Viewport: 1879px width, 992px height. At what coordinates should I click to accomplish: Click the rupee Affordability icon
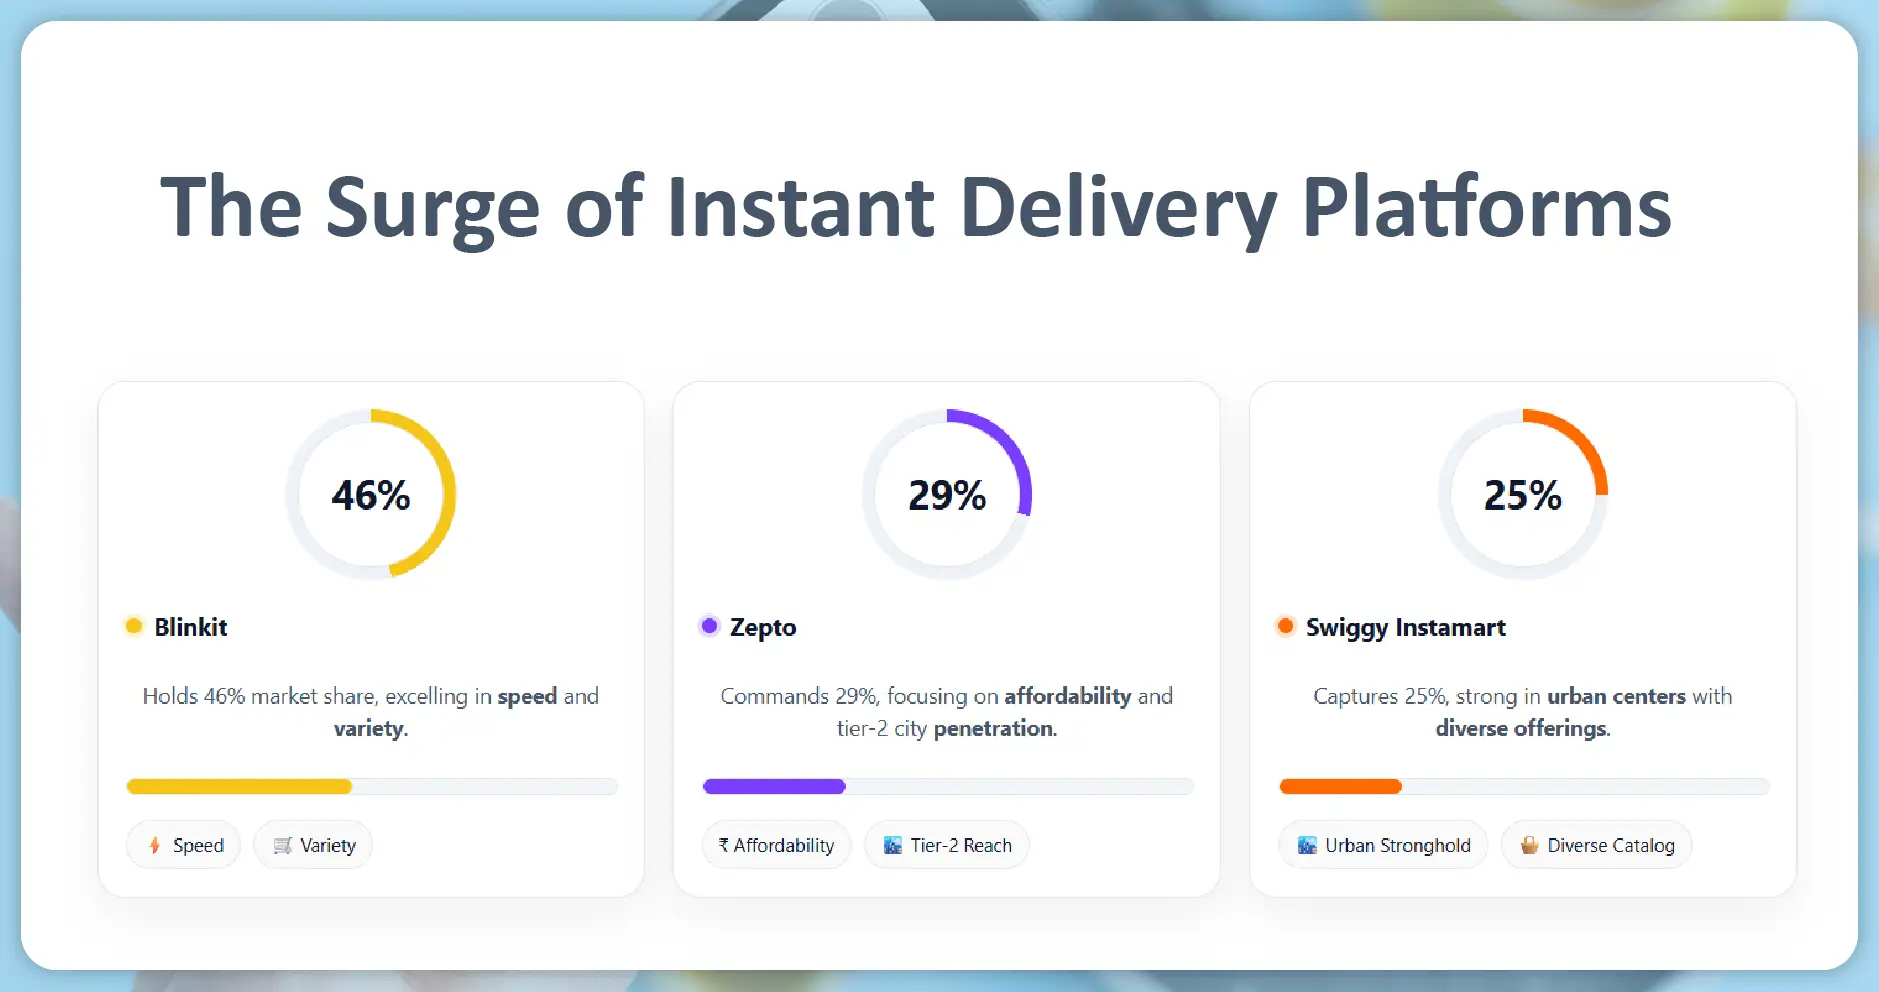click(x=723, y=845)
